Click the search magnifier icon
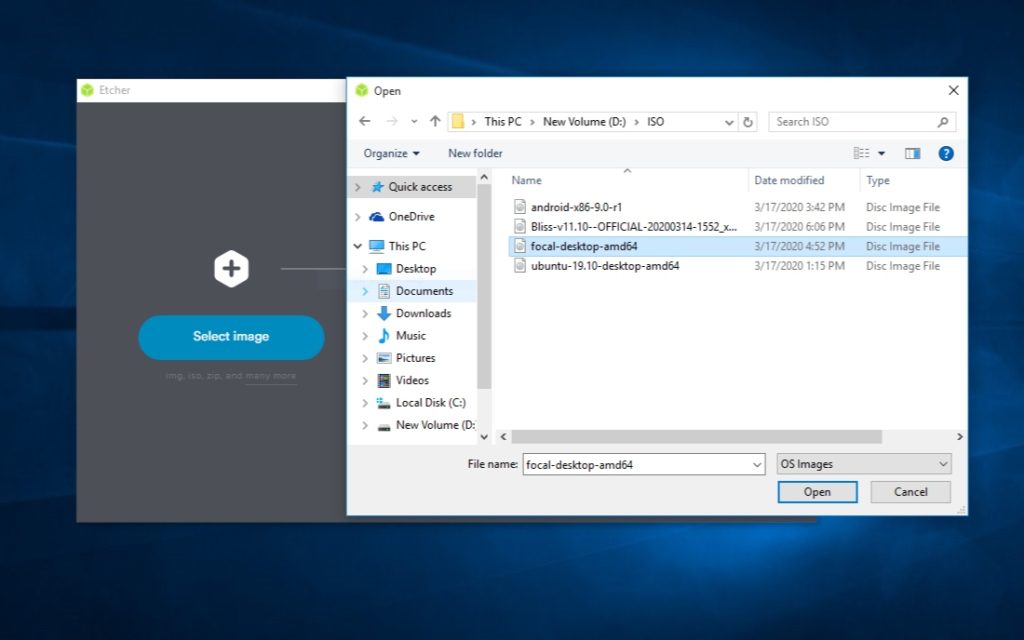 (942, 122)
